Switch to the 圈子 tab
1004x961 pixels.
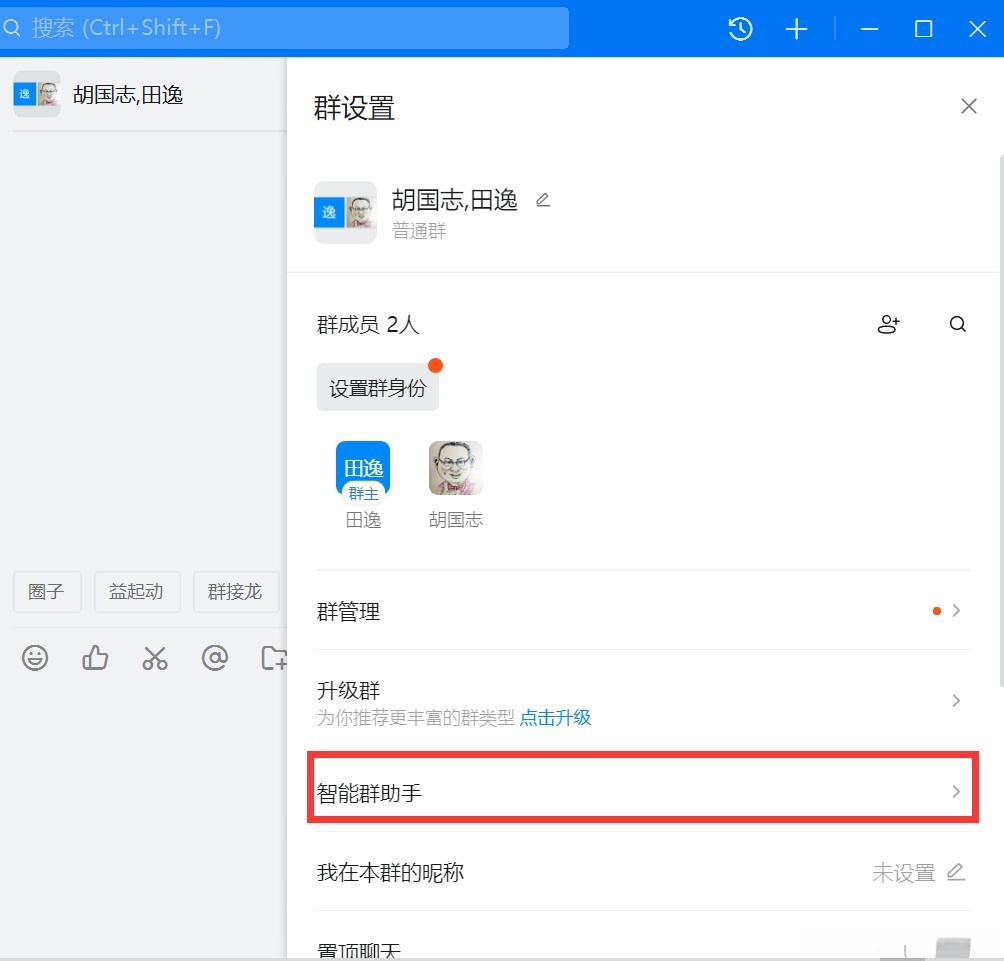coord(46,592)
